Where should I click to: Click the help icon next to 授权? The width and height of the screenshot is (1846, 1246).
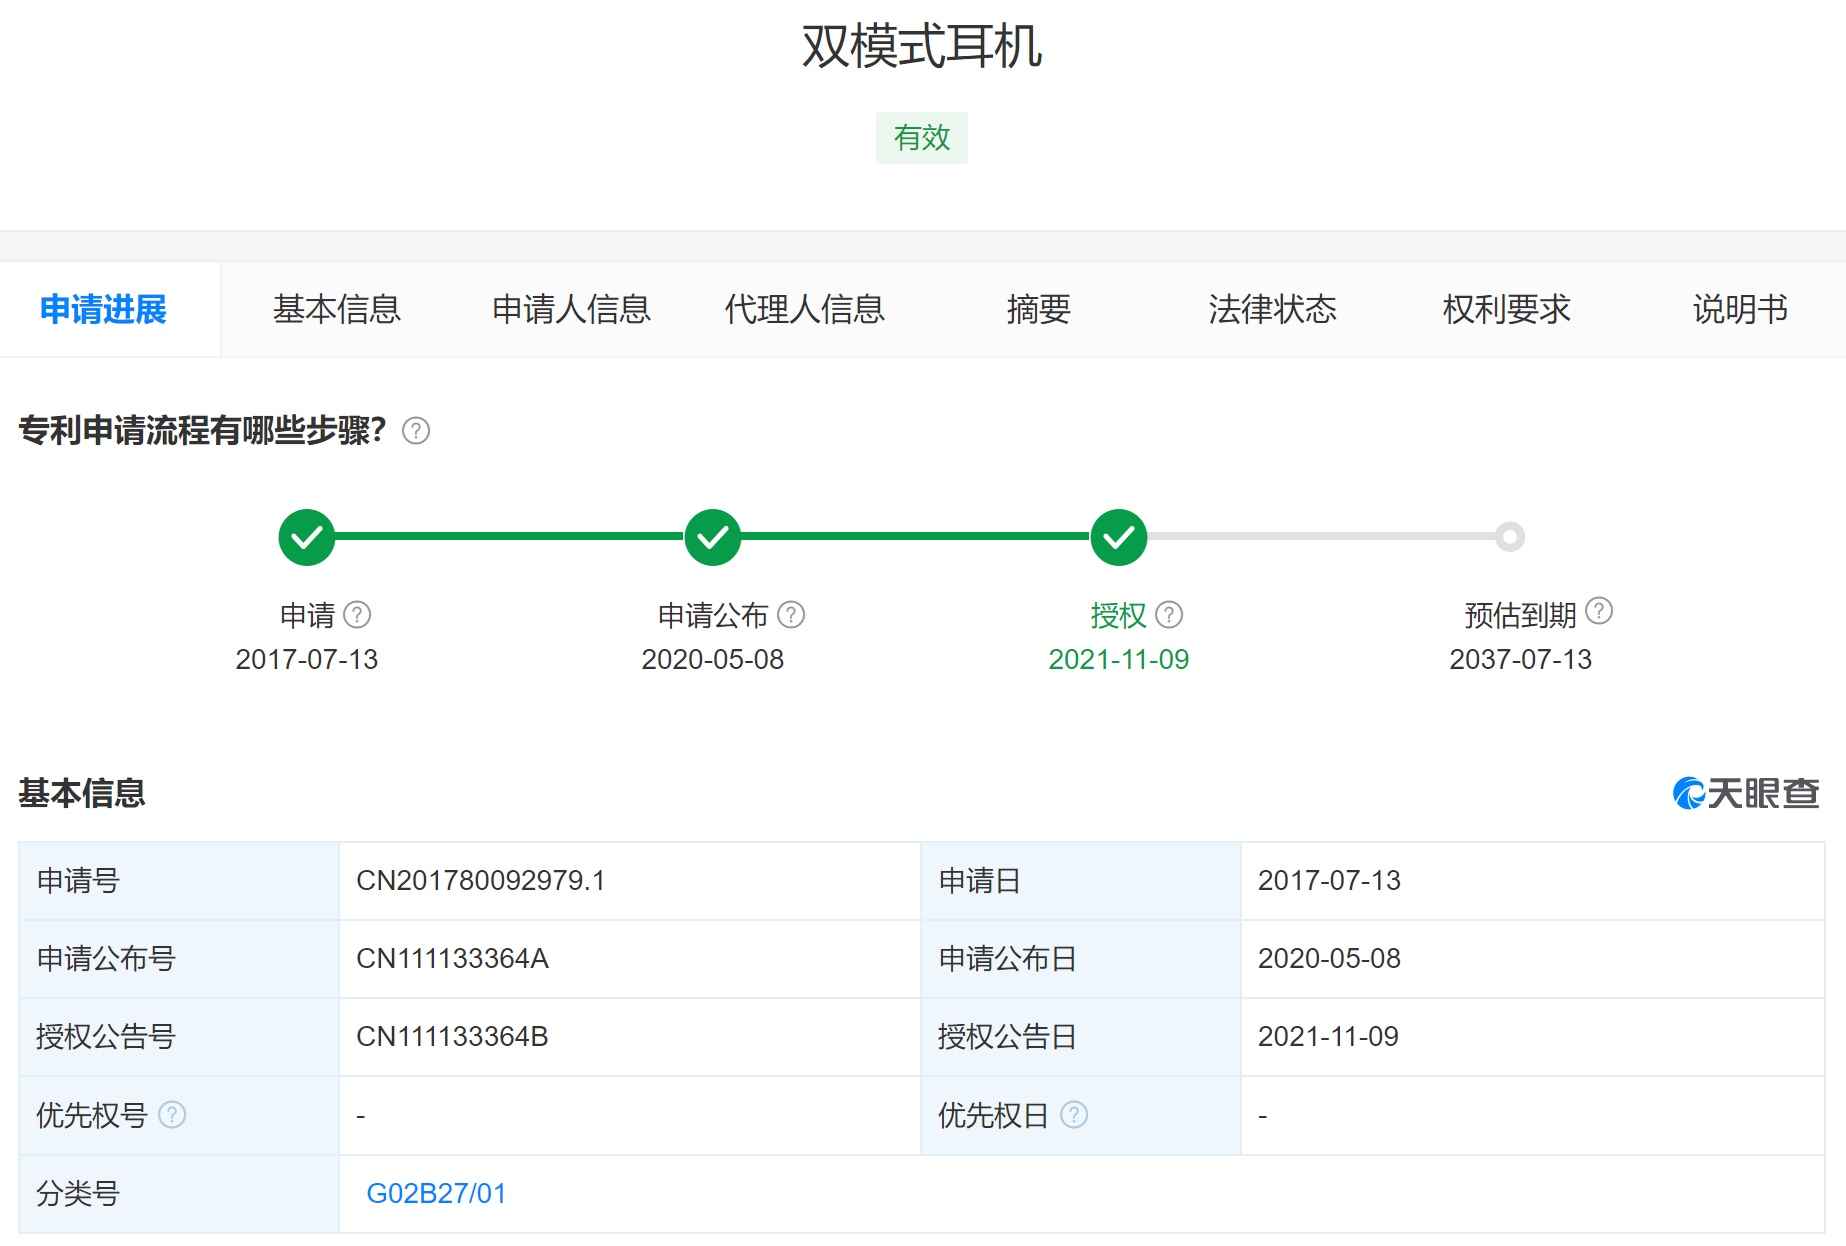(x=1169, y=614)
